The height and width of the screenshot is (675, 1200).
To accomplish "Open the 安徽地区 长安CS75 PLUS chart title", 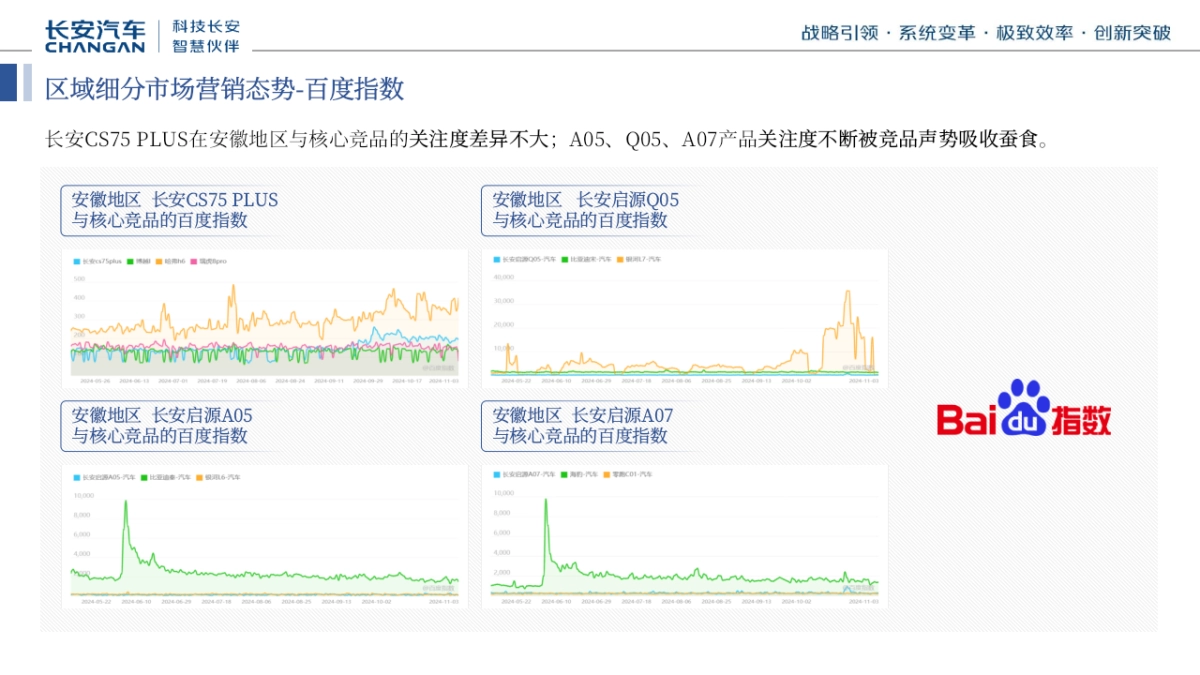I will pos(171,209).
